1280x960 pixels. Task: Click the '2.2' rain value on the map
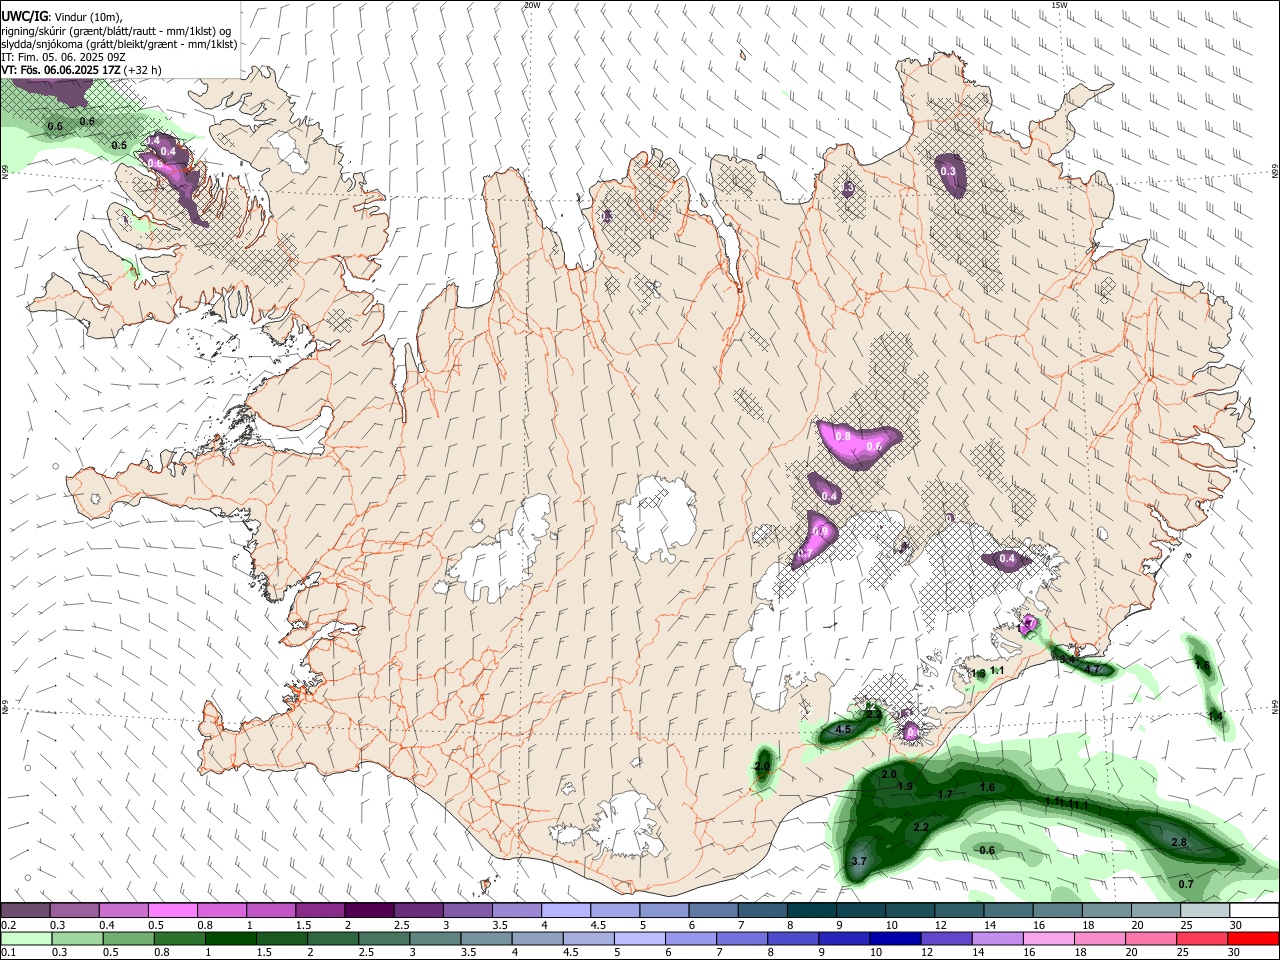[x=922, y=828]
